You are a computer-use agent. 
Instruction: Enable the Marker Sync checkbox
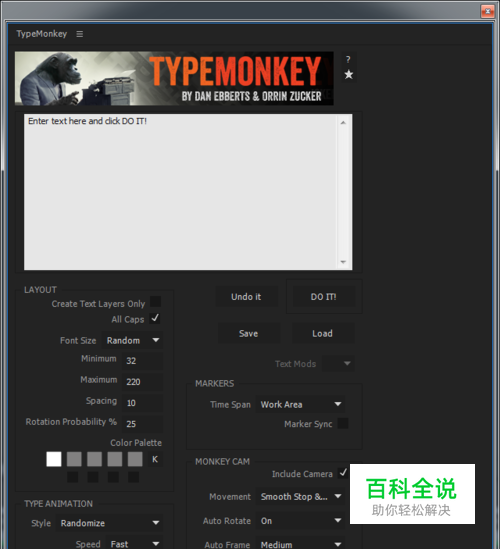[343, 423]
